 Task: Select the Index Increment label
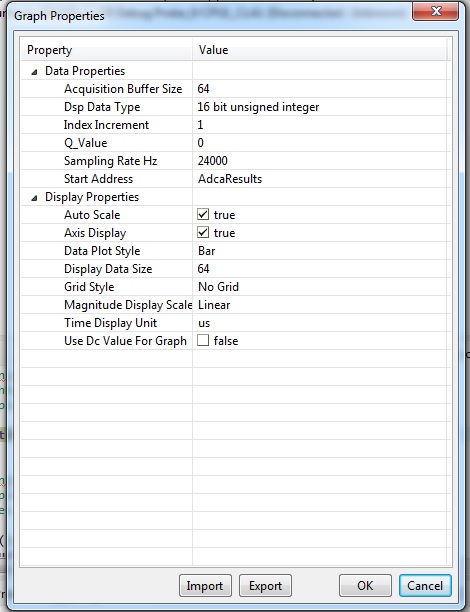106,125
